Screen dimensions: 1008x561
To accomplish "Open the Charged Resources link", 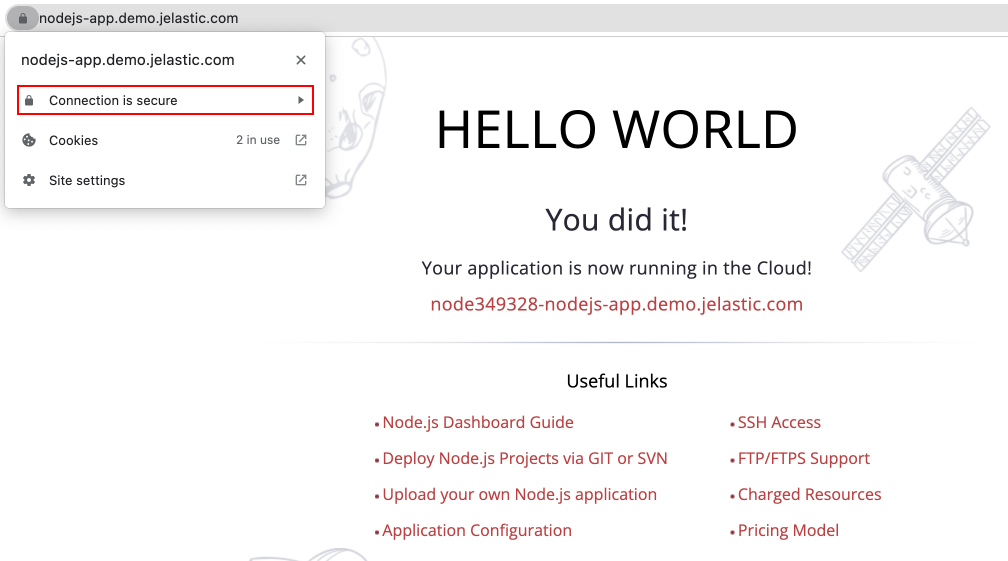I will [809, 494].
